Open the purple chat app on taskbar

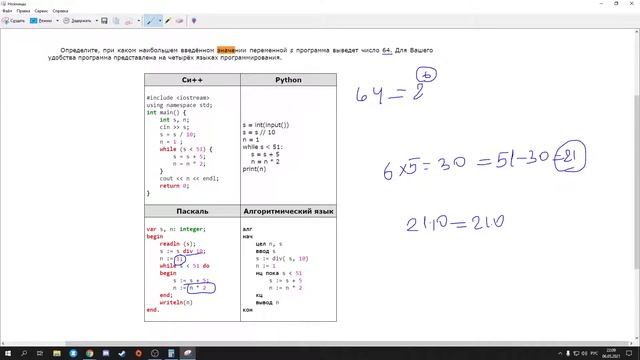[106, 353]
